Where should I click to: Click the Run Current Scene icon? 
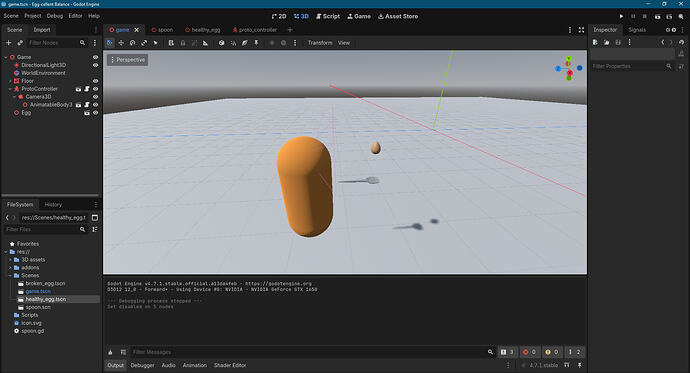tap(657, 16)
